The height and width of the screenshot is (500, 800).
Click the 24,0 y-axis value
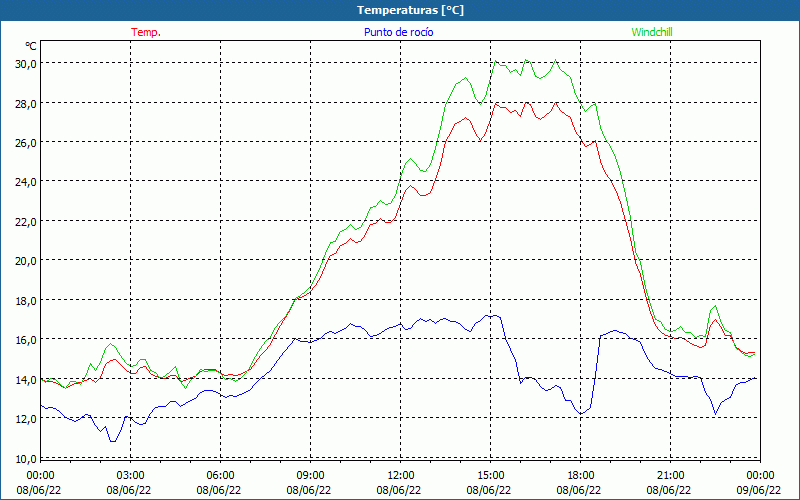(x=26, y=182)
